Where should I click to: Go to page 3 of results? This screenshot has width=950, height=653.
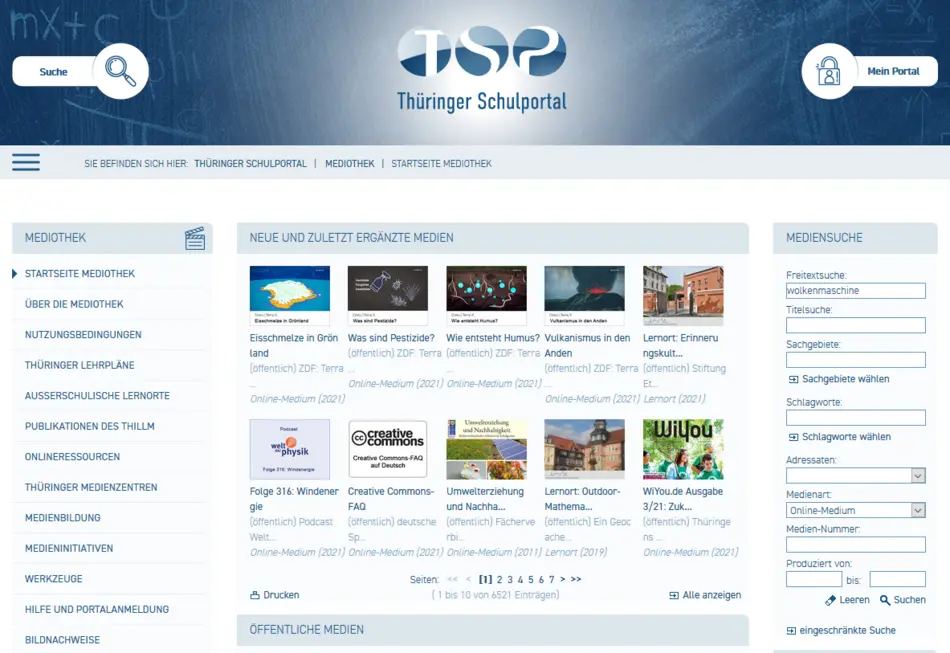pos(510,580)
